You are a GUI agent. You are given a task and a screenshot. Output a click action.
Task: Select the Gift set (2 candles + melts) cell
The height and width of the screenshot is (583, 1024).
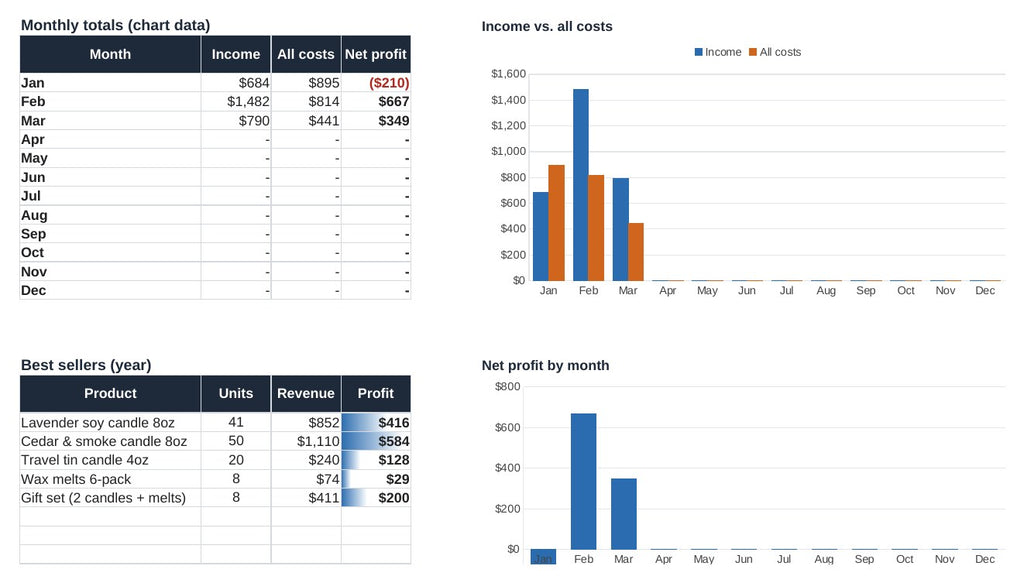coord(110,497)
